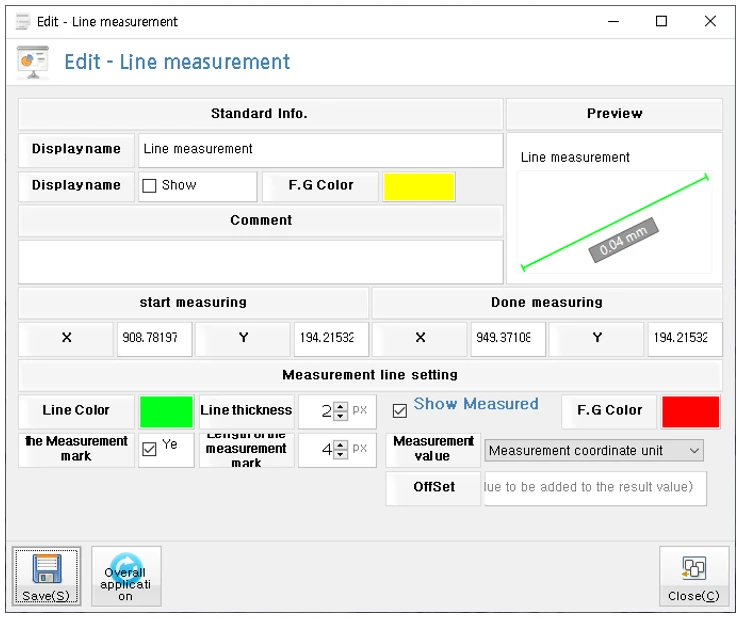Increase Line thickness with the up arrow

pos(340,406)
